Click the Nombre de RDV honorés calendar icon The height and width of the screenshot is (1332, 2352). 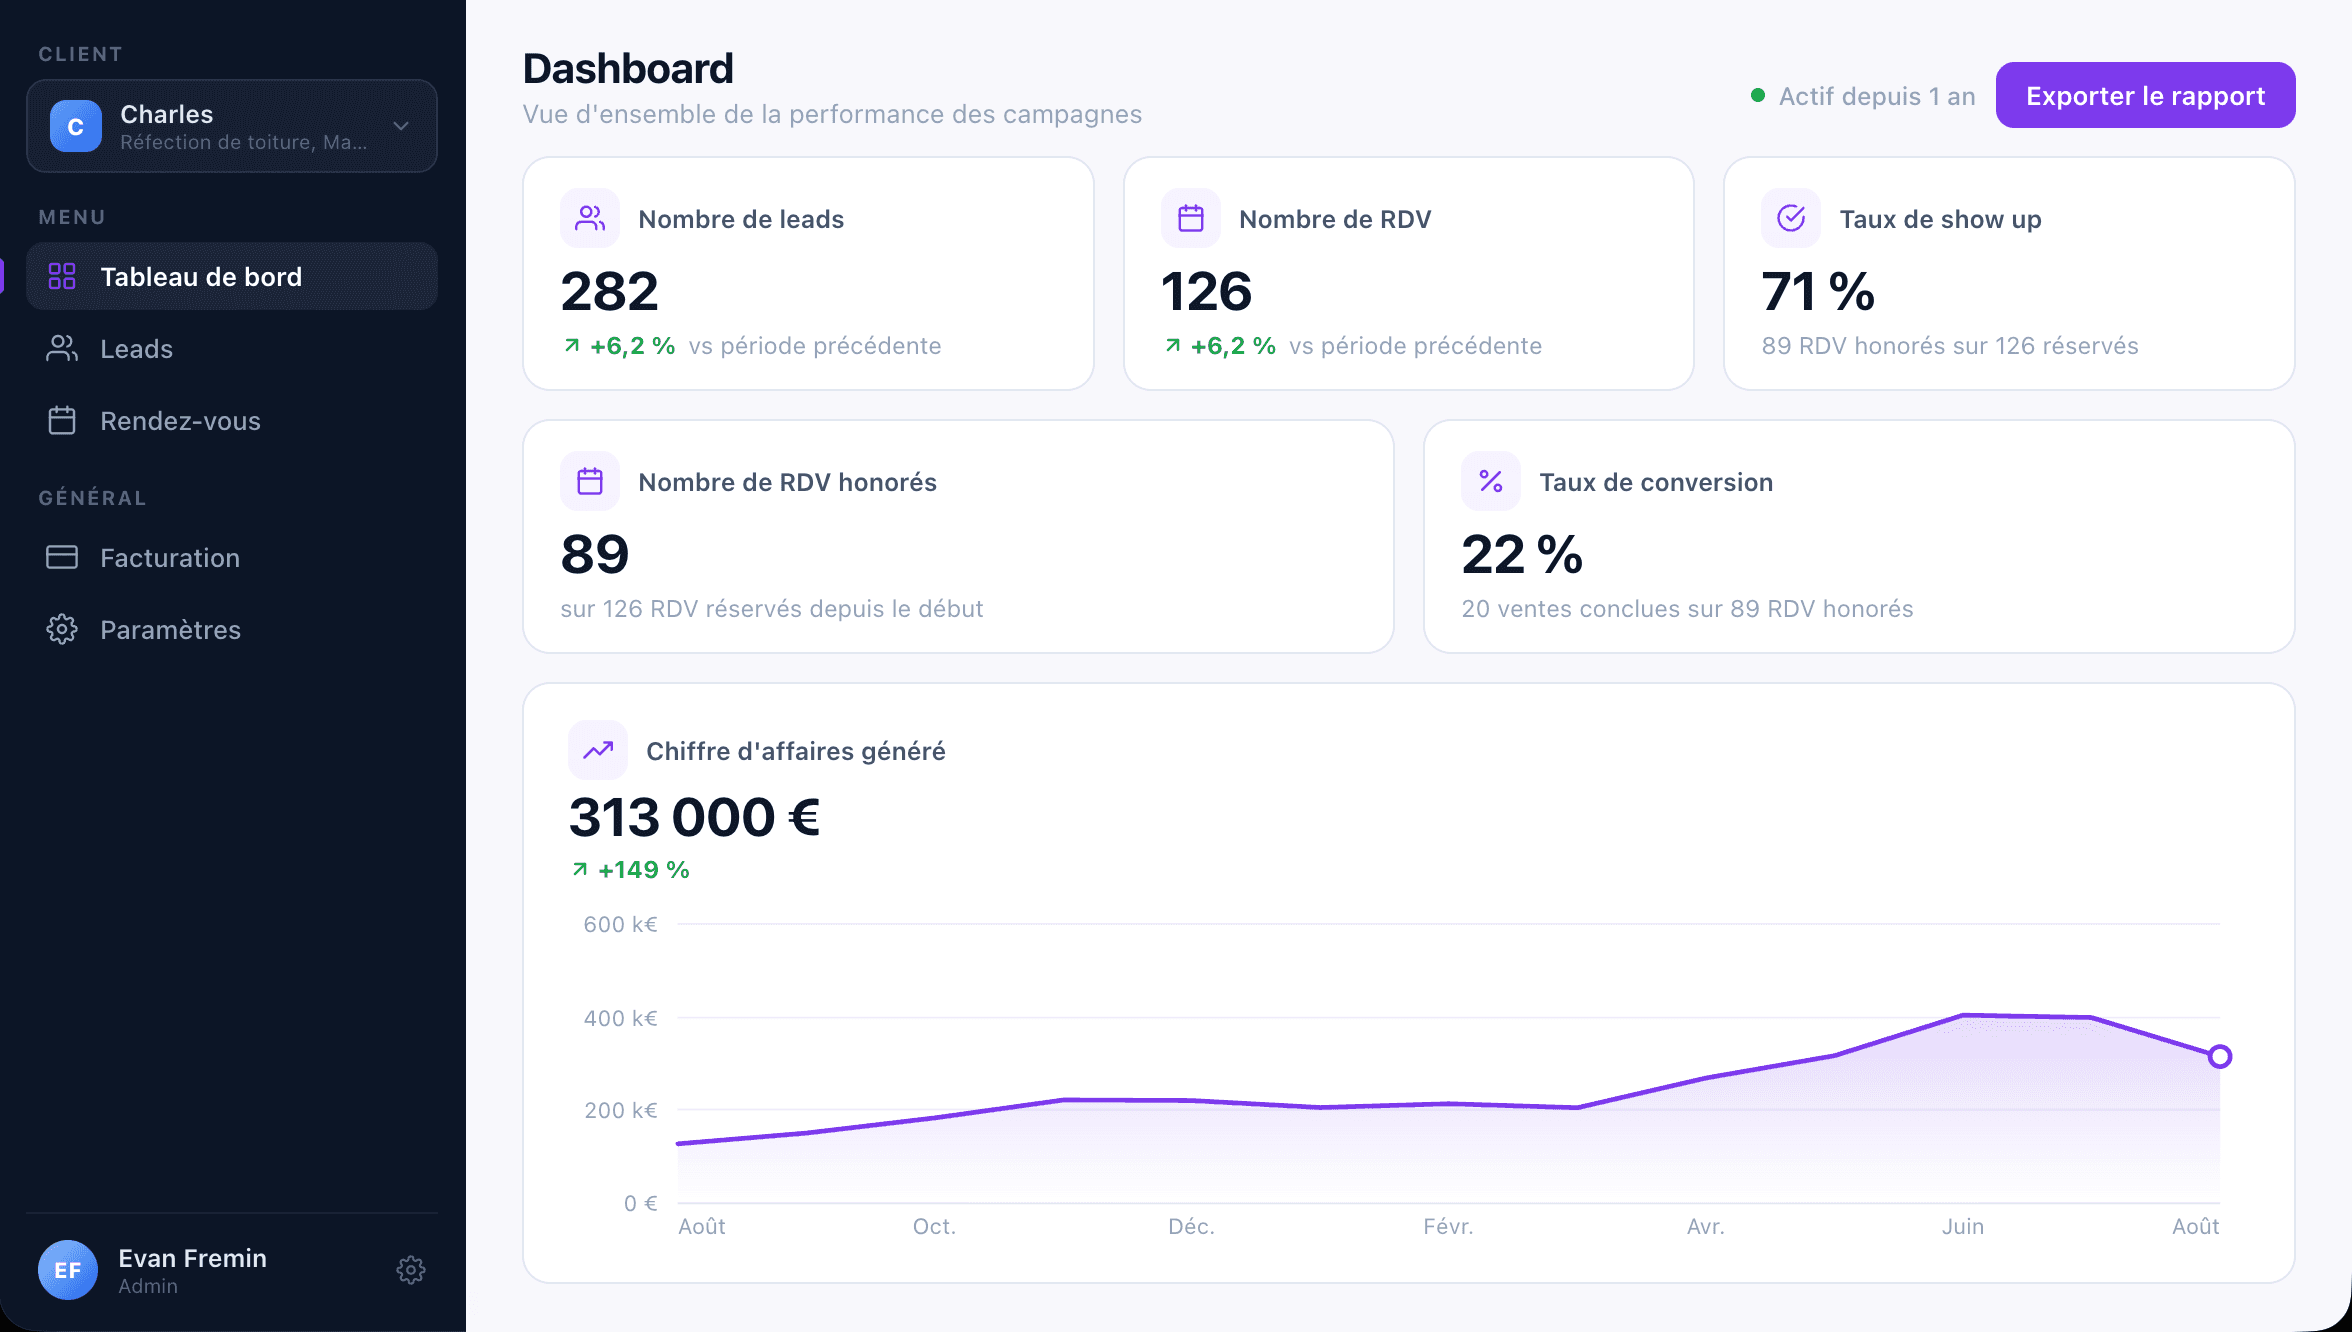590,481
